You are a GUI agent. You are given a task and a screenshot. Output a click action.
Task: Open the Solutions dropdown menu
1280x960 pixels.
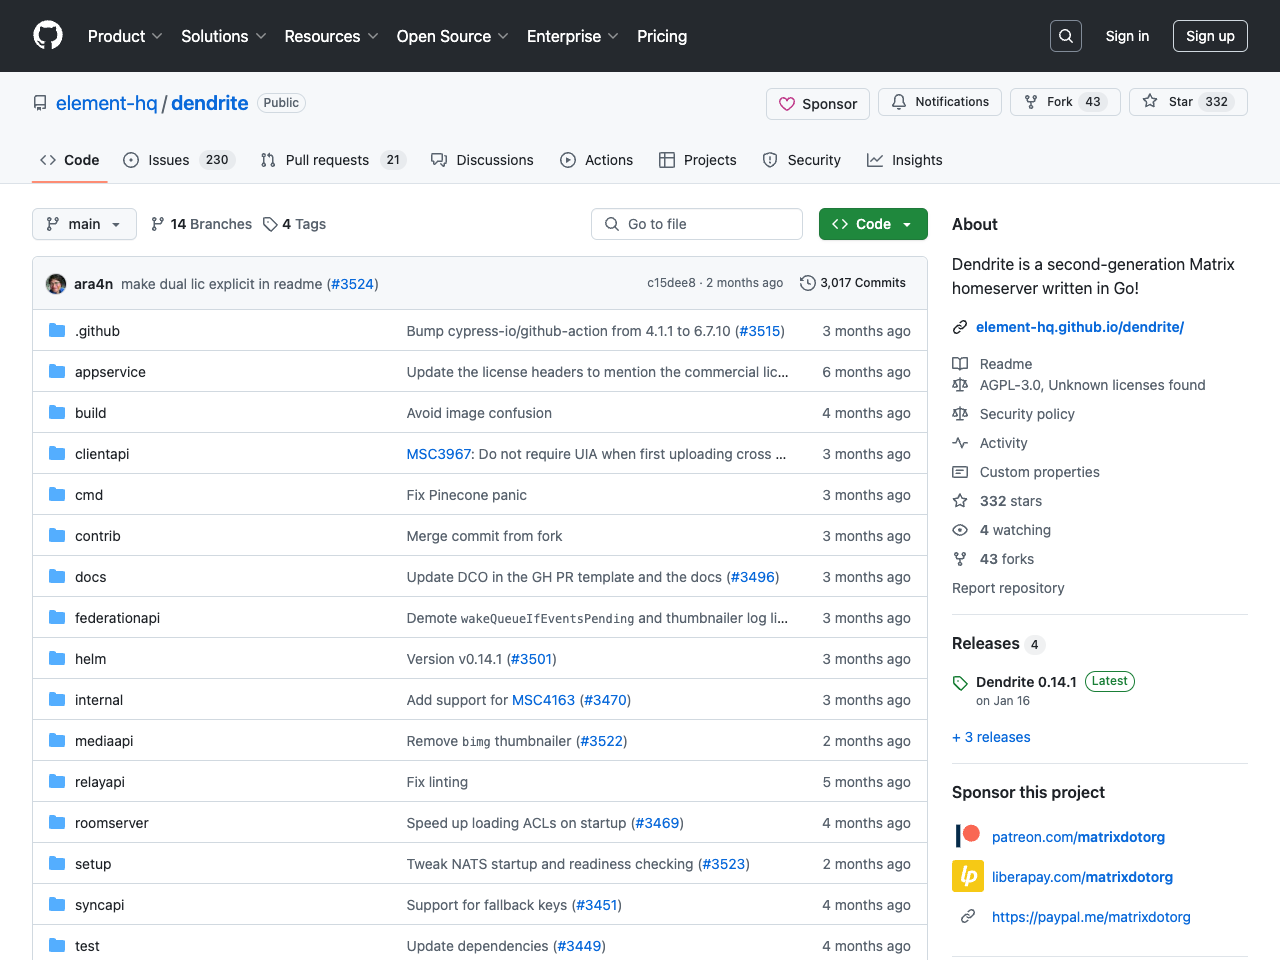click(224, 36)
